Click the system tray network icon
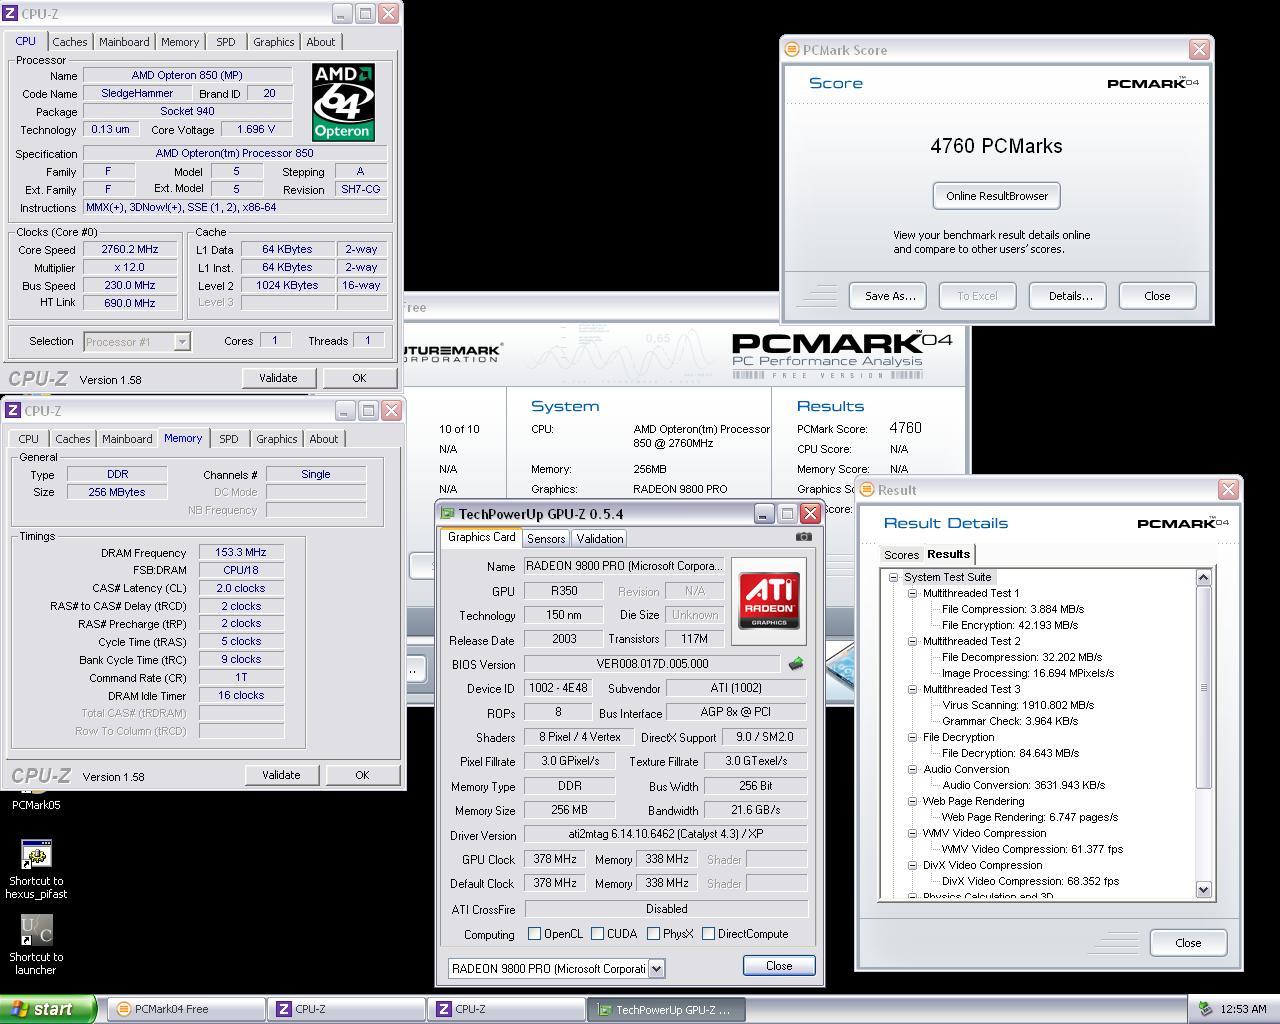The width and height of the screenshot is (1280, 1024). coord(1206,1009)
